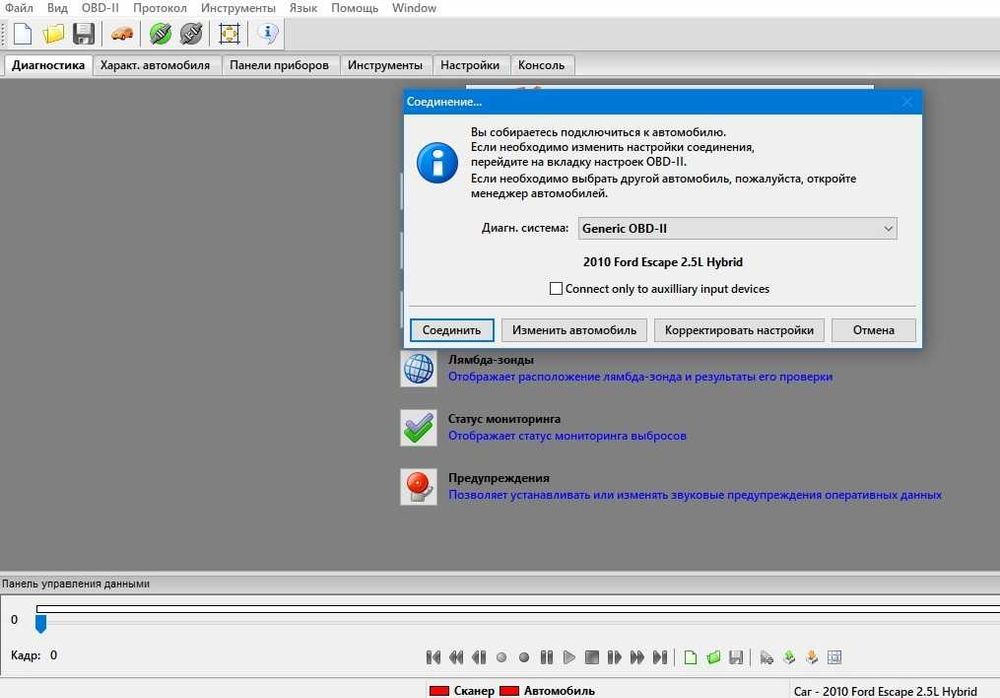Click the green connect plug icon
This screenshot has height=698, width=1000.
click(160, 34)
